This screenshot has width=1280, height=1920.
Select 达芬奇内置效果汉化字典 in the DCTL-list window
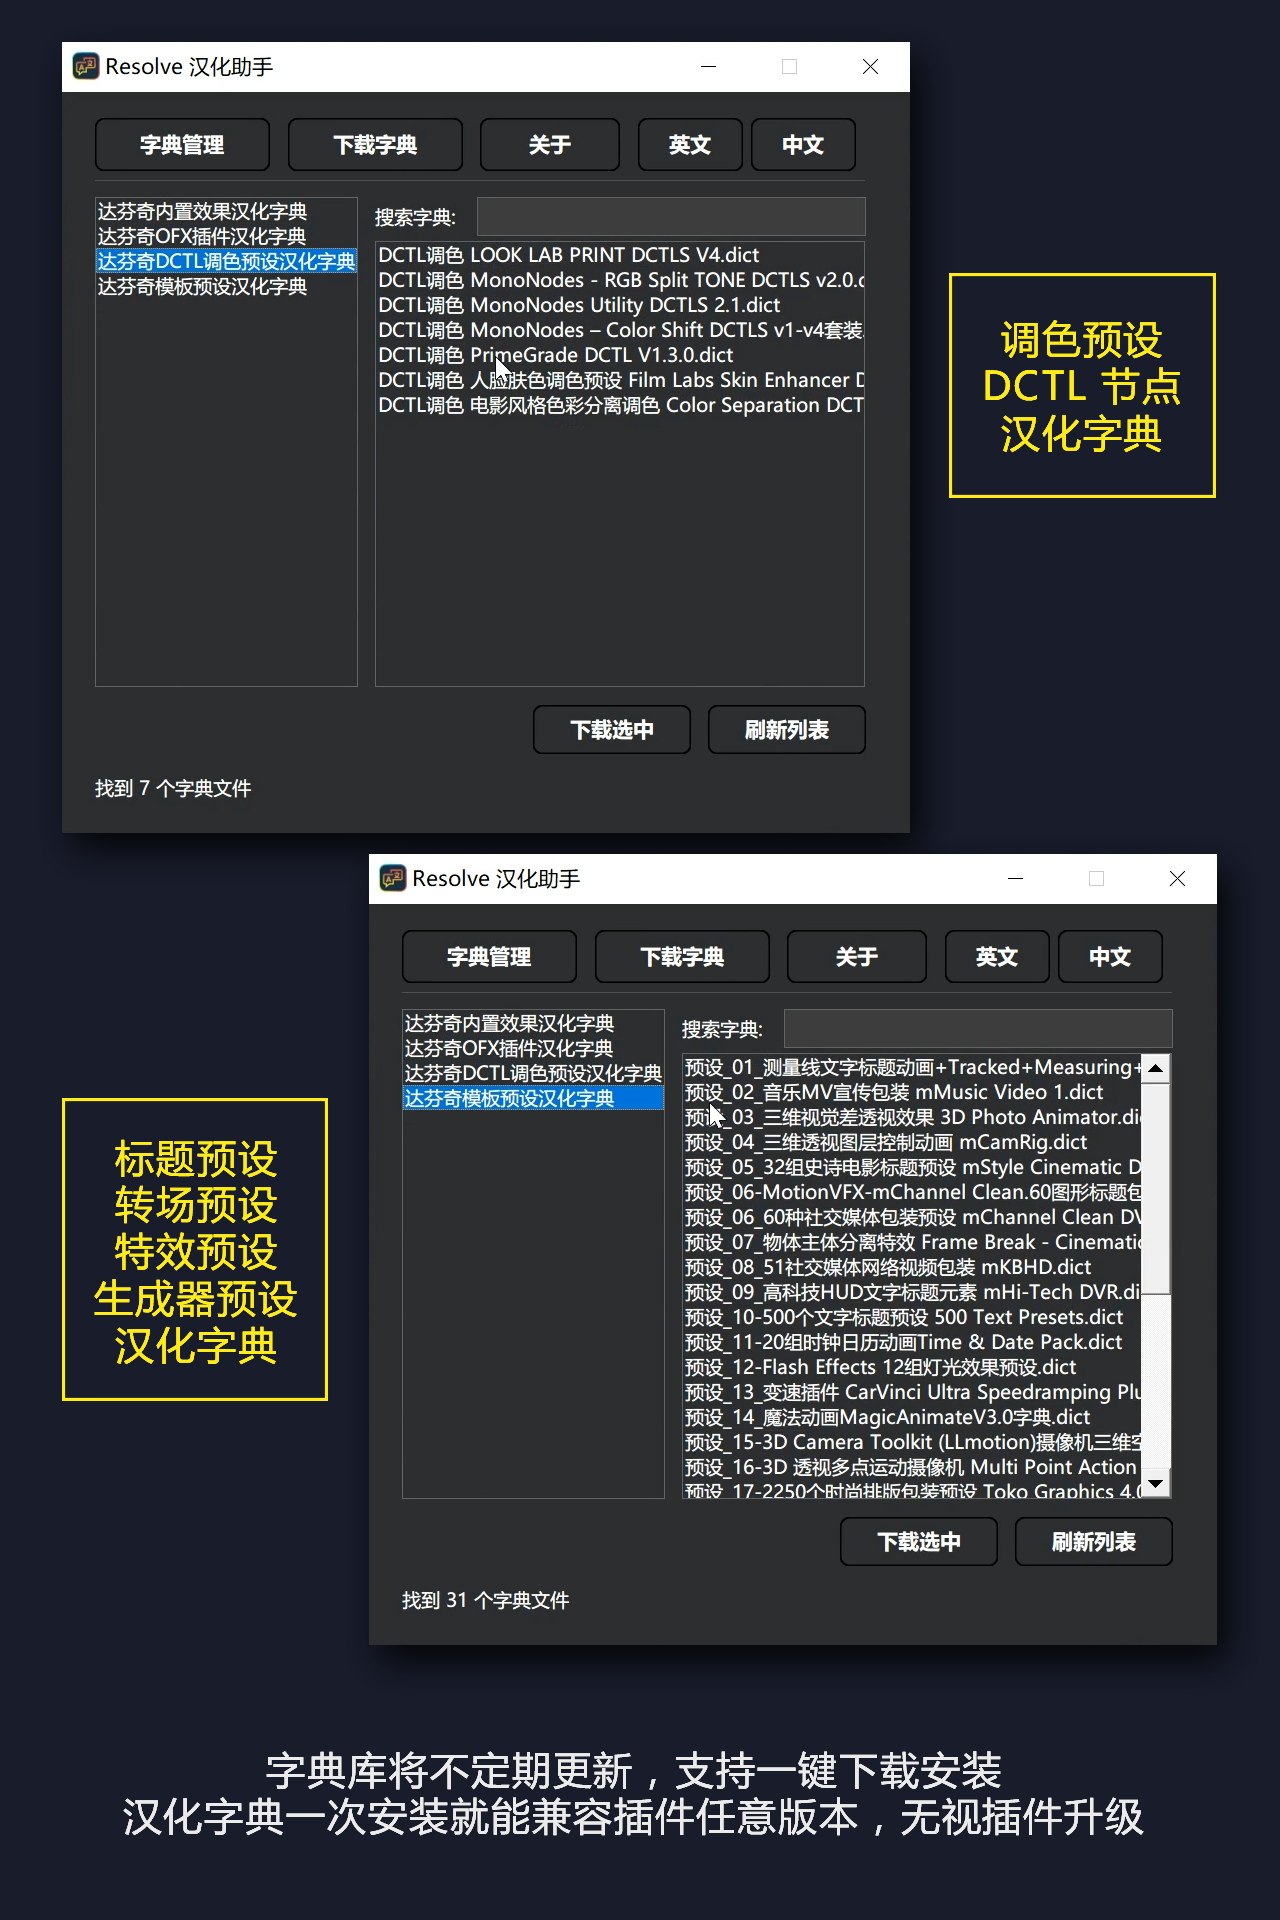[226, 211]
